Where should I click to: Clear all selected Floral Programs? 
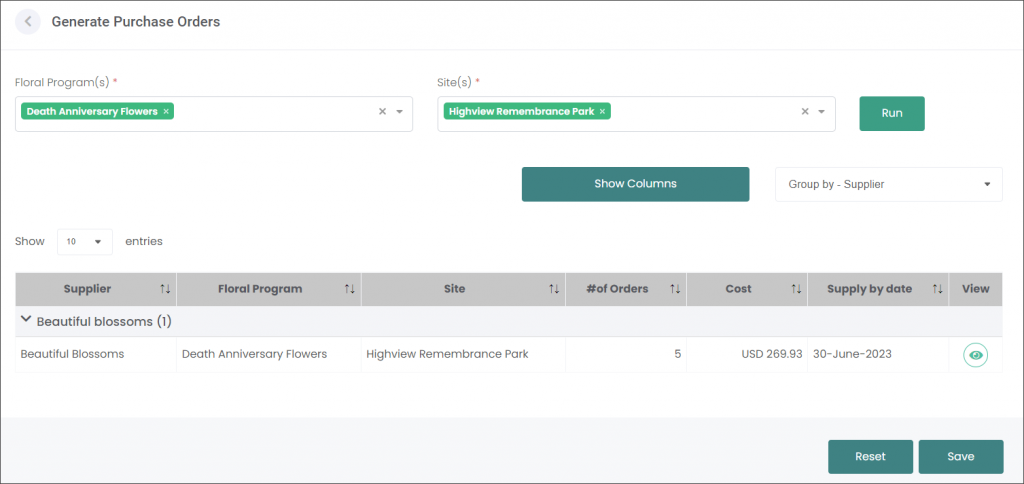[383, 112]
